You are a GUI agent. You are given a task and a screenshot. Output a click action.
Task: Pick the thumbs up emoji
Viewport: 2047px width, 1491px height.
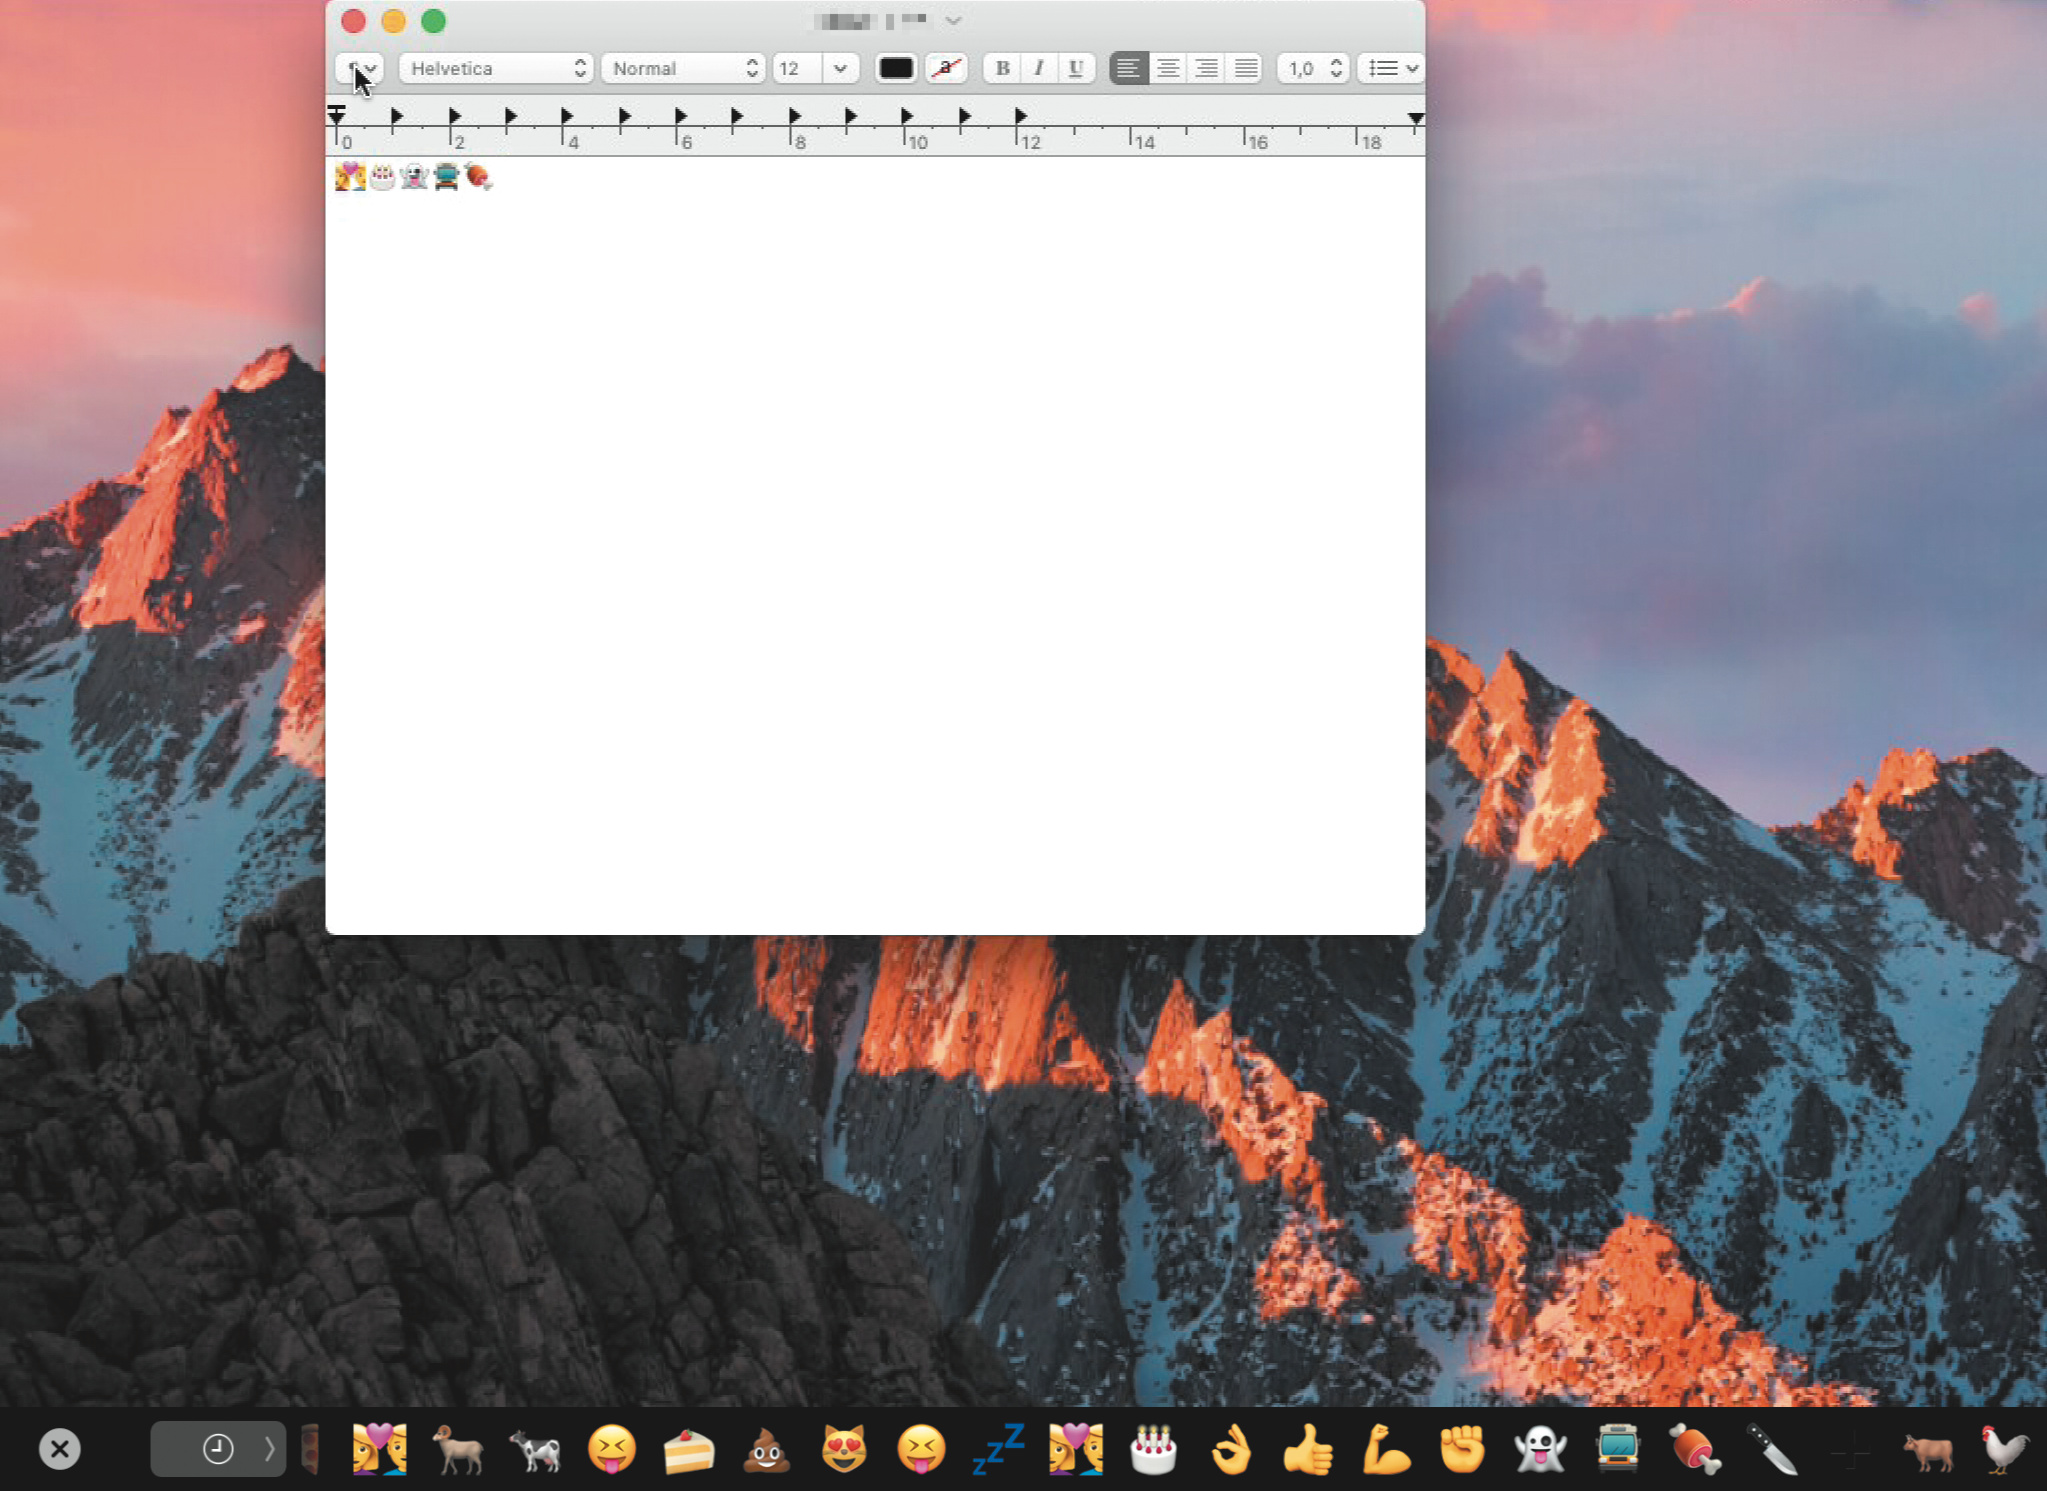coord(1307,1449)
